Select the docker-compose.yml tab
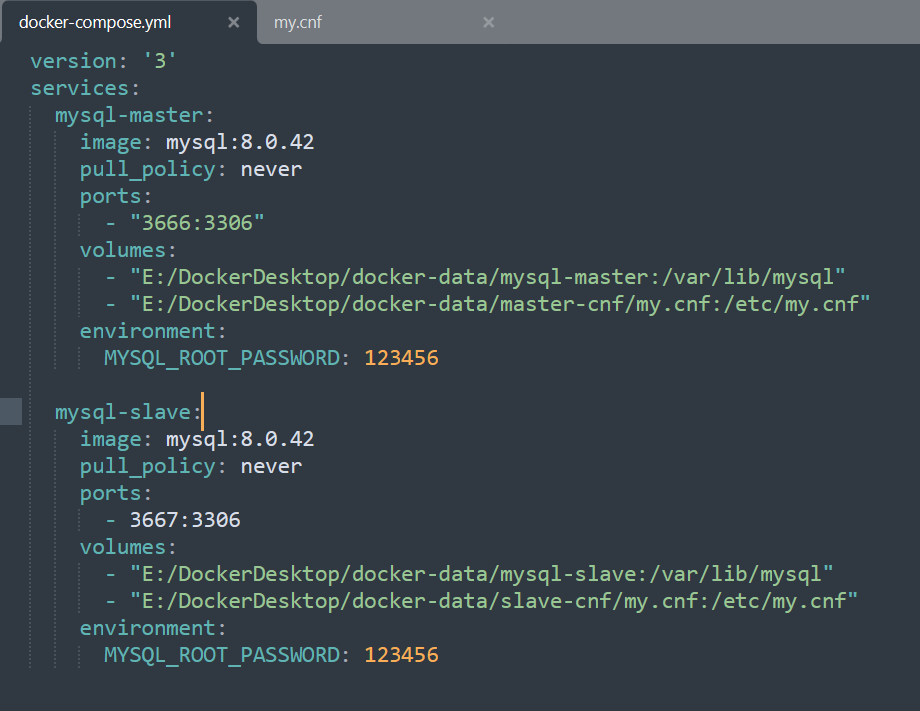This screenshot has height=711, width=920. (x=95, y=21)
